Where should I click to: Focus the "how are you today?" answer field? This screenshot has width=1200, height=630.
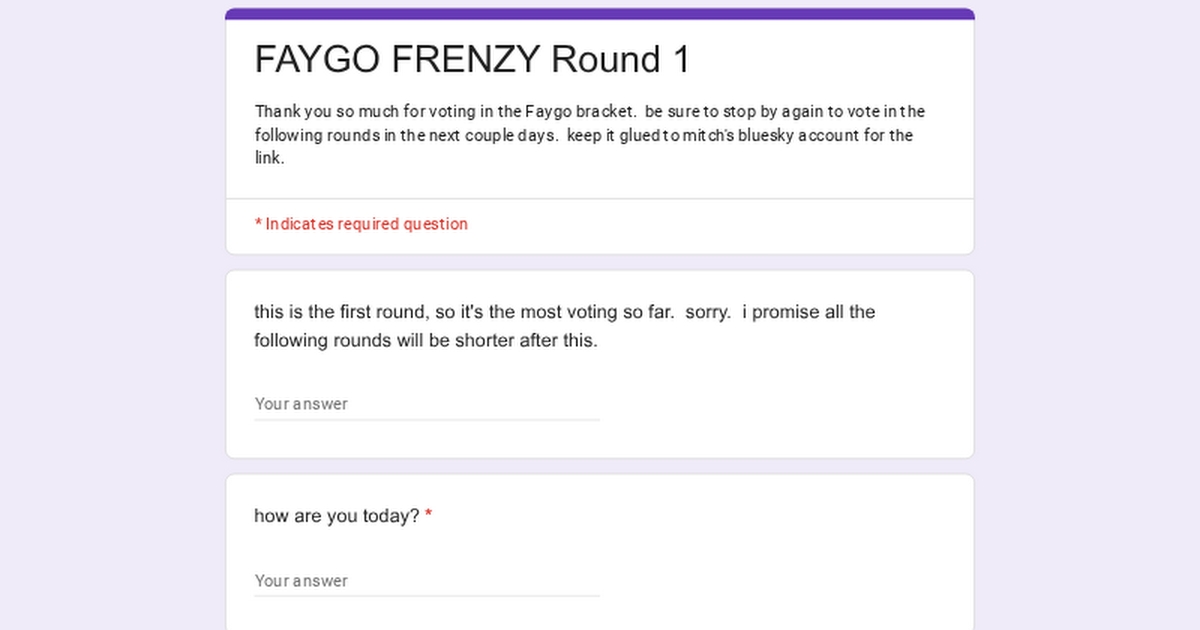tap(427, 581)
